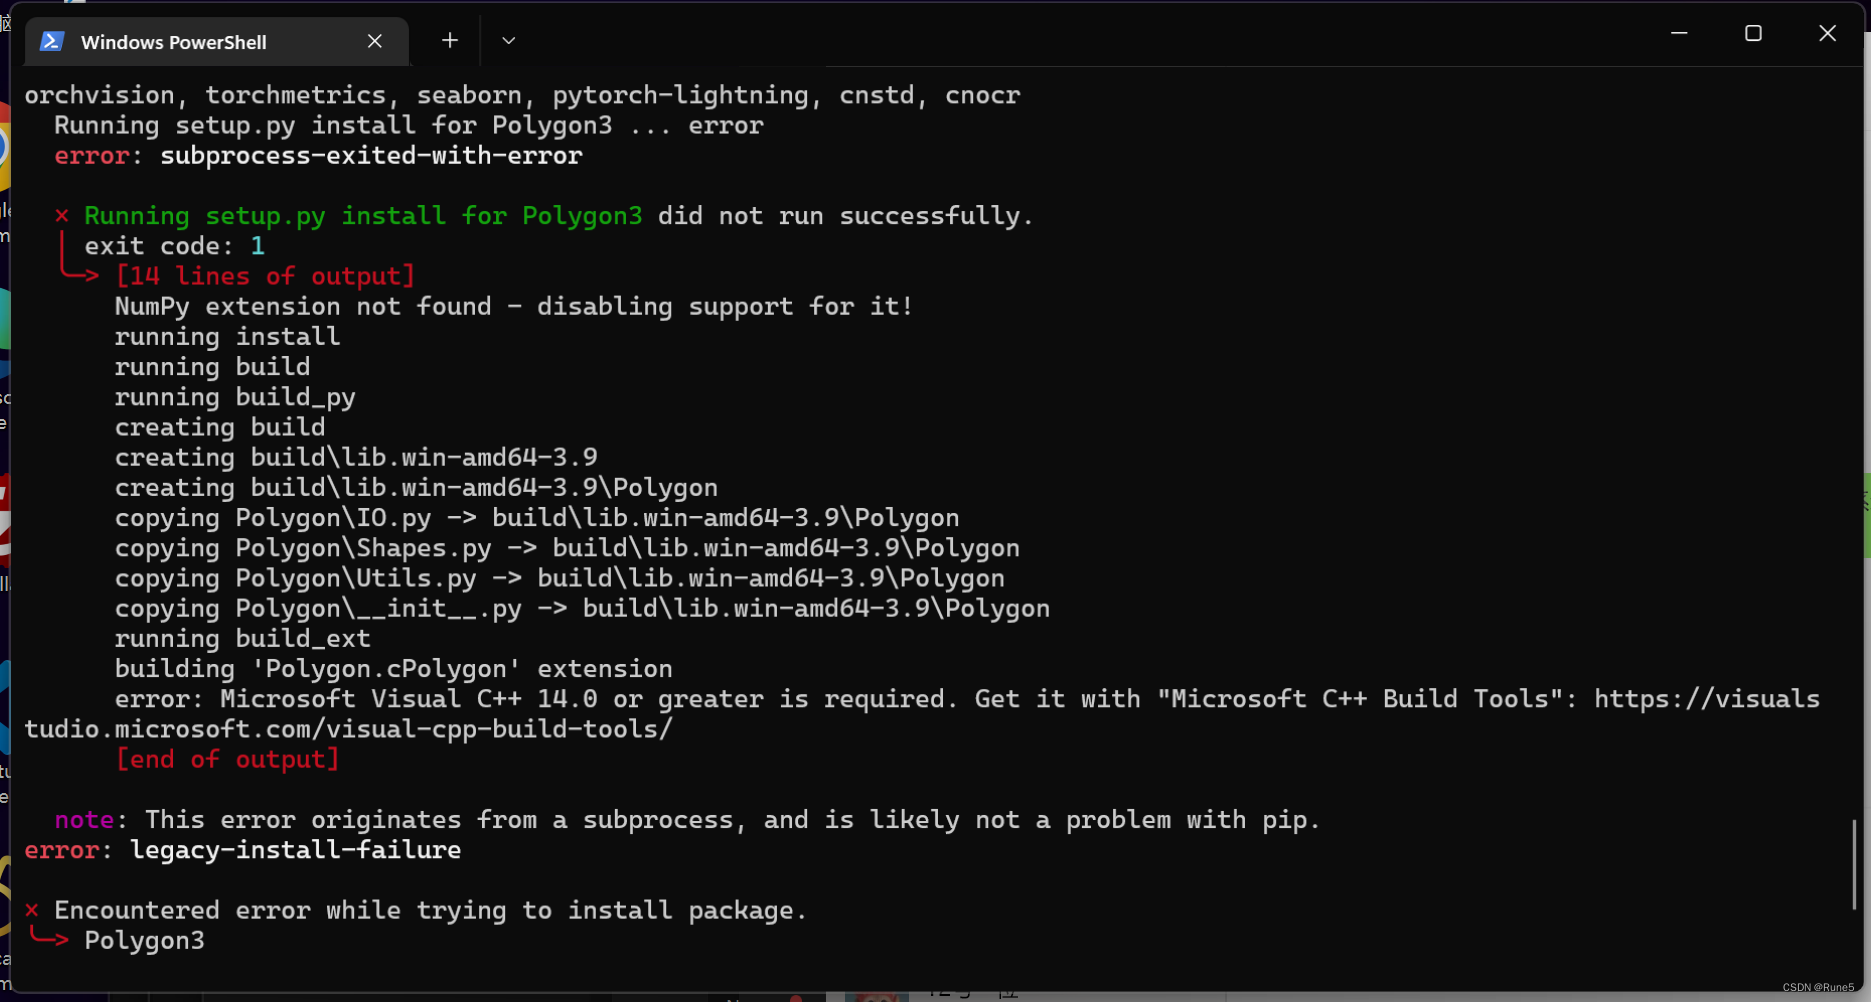Select the Windows PowerShell tab
Screen dimensions: 1871x1002
[175, 41]
